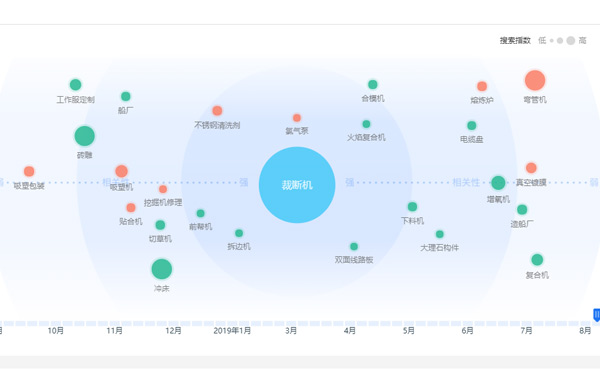
Task: Select 5月 on the timeline
Action: click(409, 331)
